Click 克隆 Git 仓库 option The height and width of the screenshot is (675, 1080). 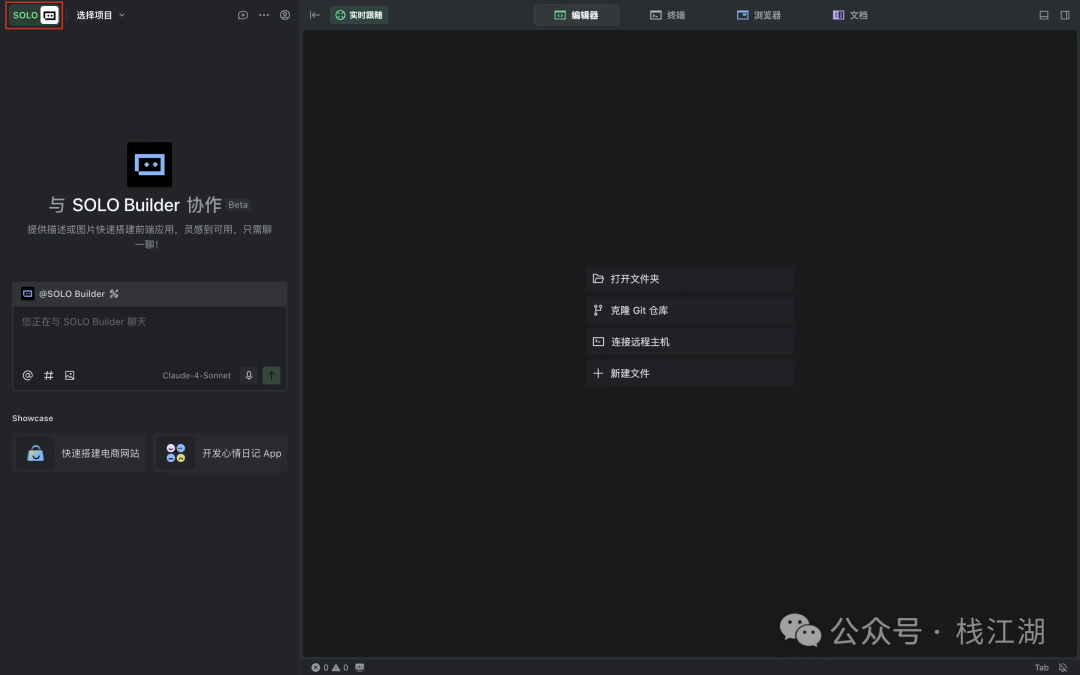(x=689, y=311)
